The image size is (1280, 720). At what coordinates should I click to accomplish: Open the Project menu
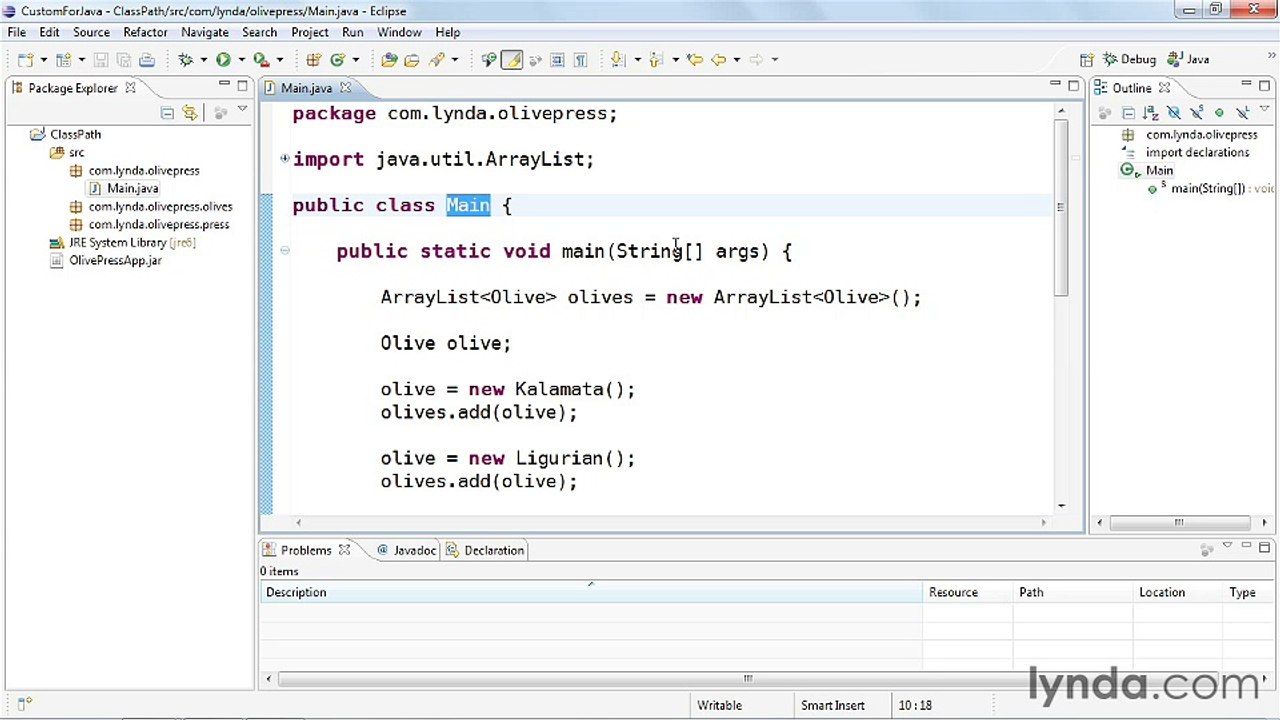click(309, 32)
